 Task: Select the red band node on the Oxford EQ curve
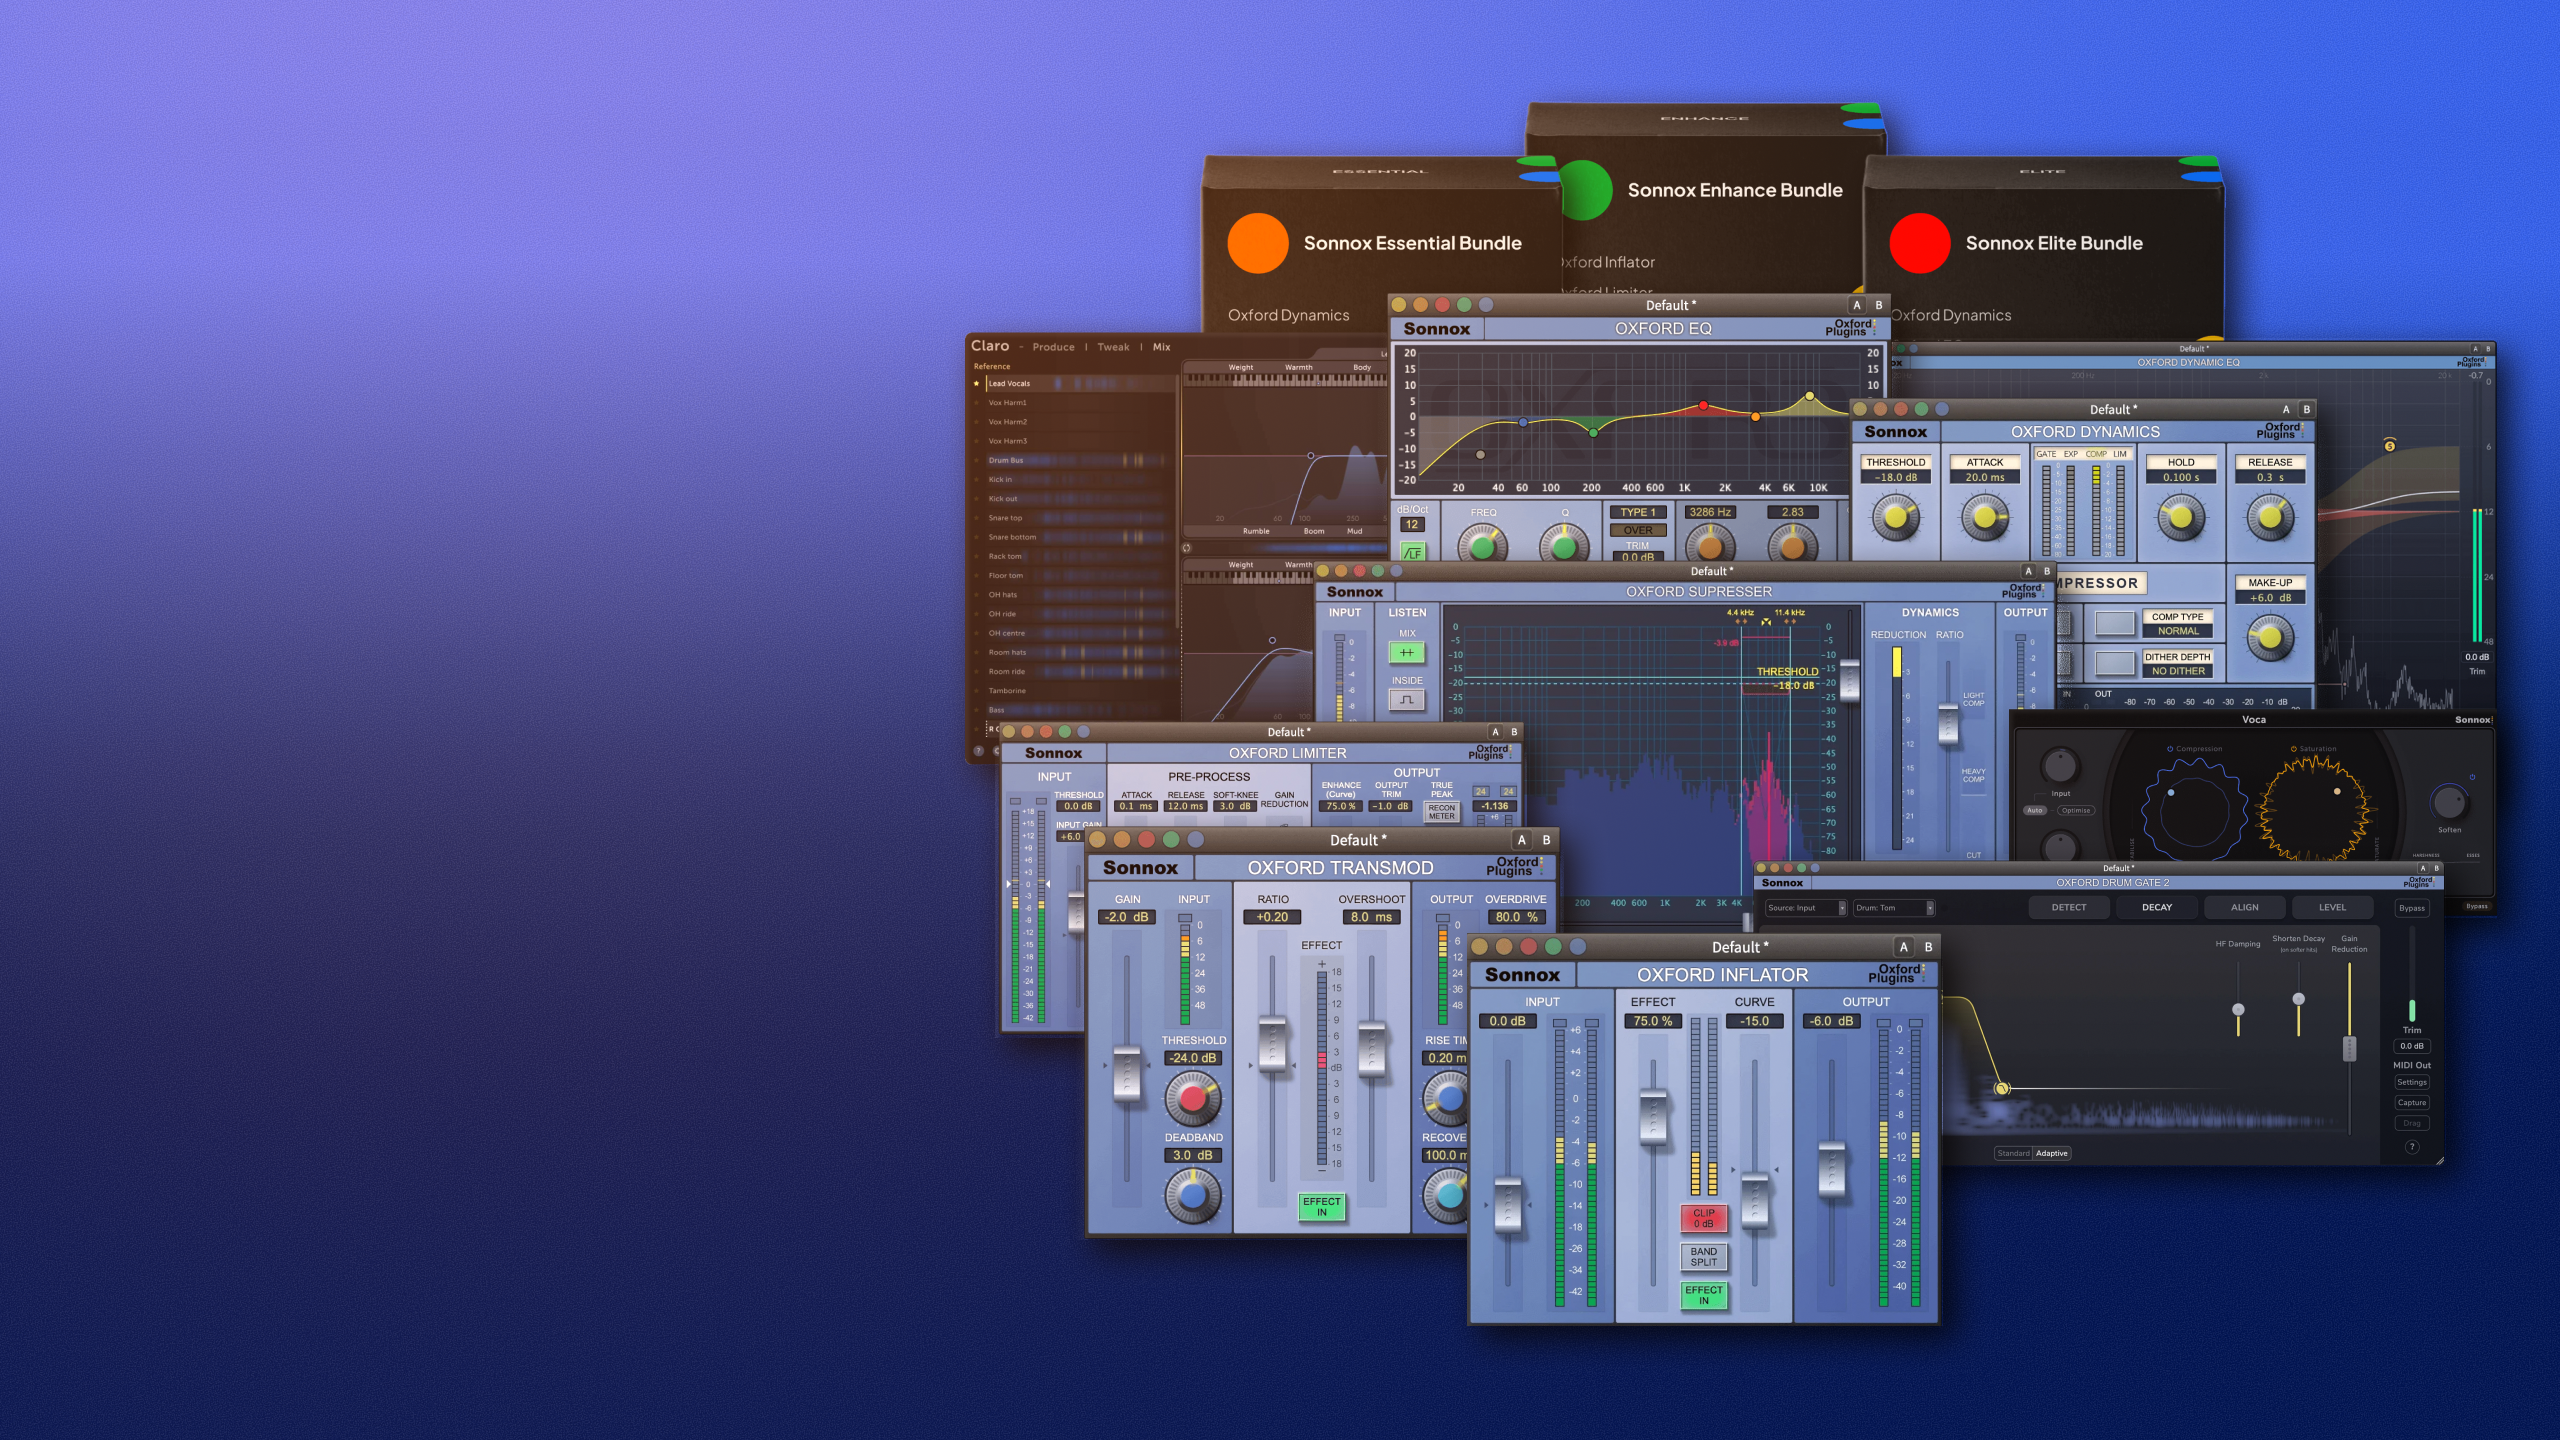coord(1703,406)
